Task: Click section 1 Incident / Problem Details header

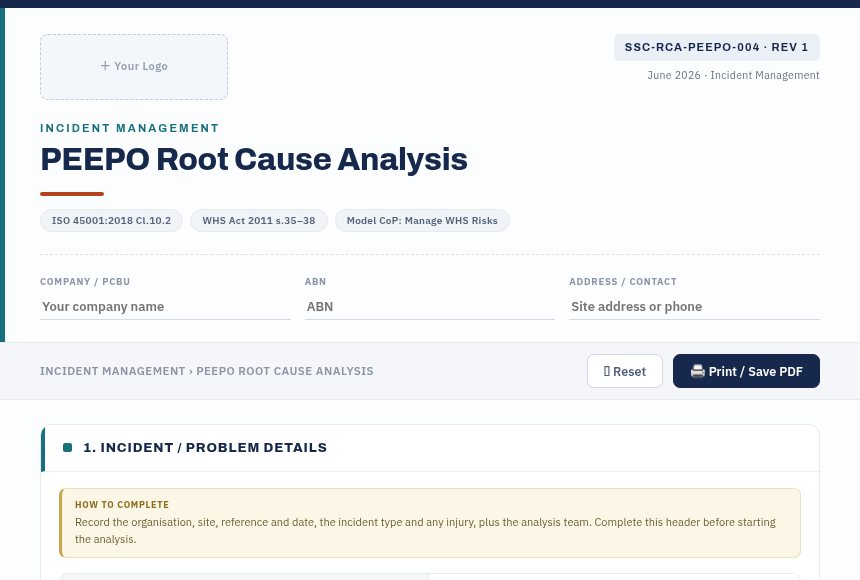Action: pos(430,448)
